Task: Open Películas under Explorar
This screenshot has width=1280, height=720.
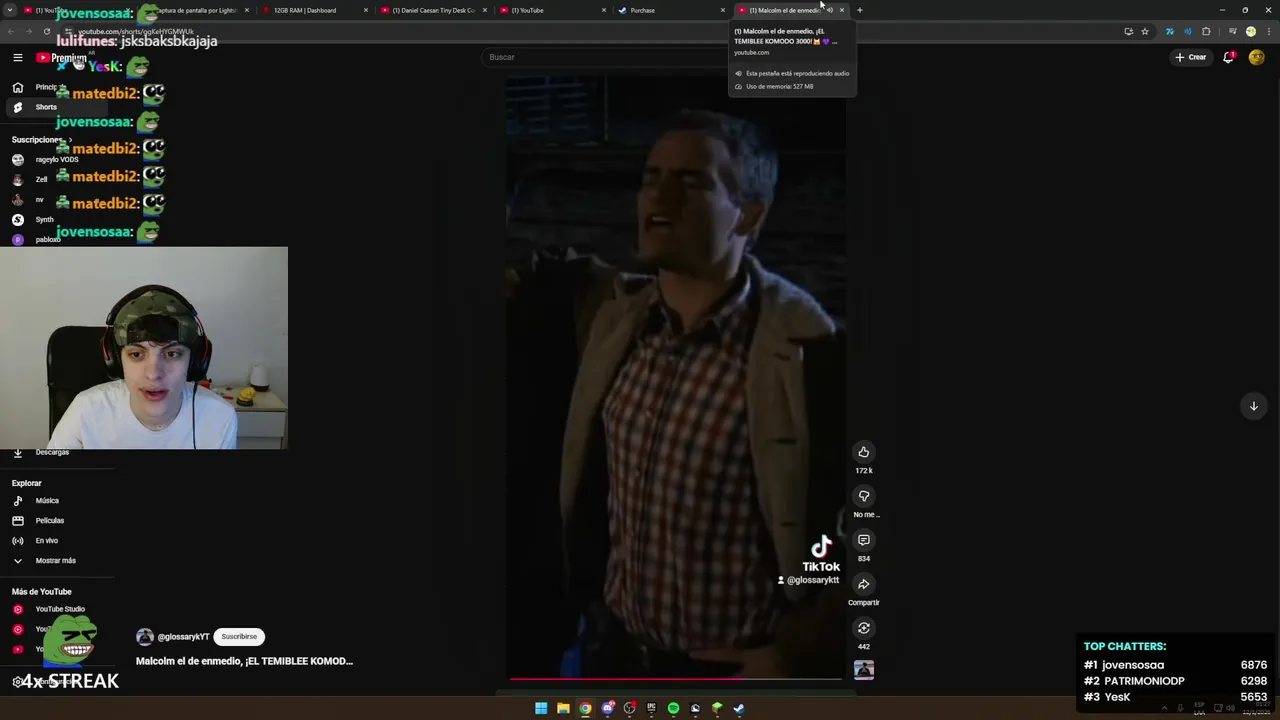Action: tap(49, 520)
